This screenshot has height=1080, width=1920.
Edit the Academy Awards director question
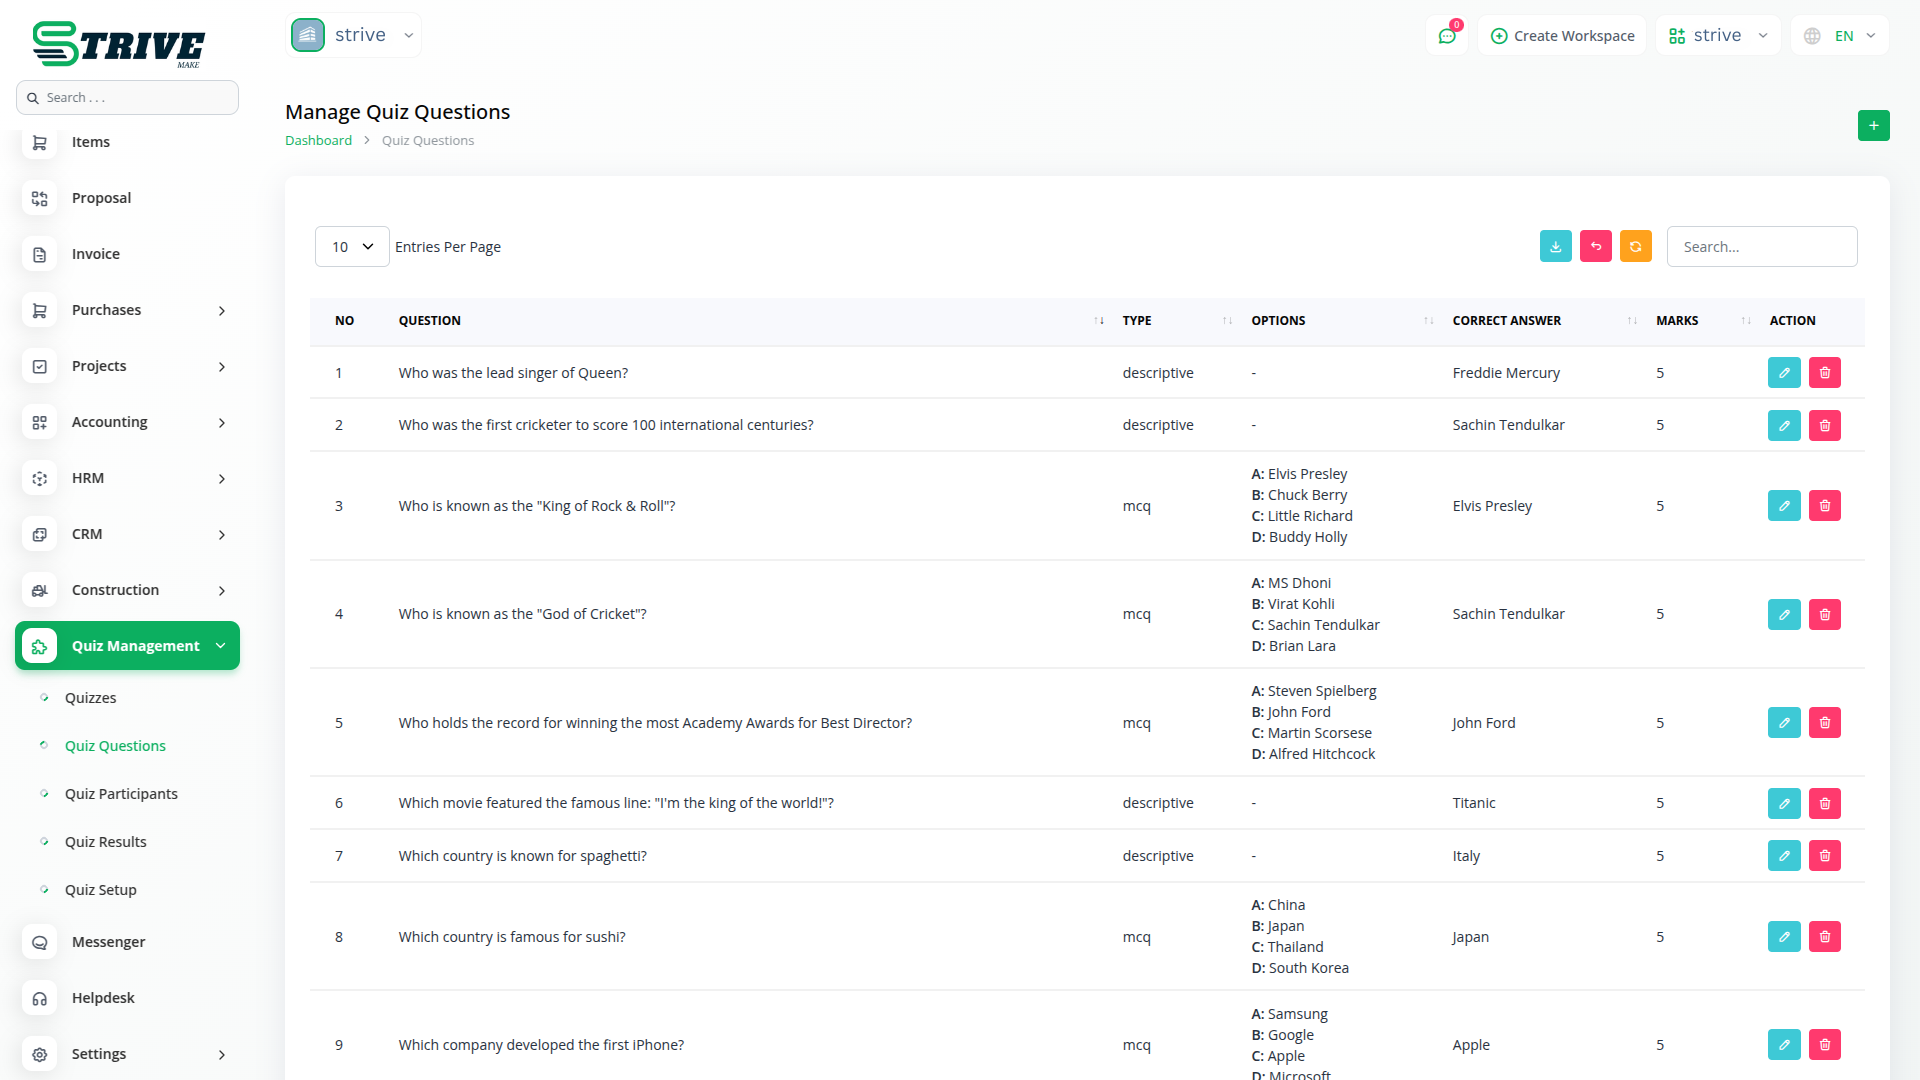pyautogui.click(x=1783, y=723)
